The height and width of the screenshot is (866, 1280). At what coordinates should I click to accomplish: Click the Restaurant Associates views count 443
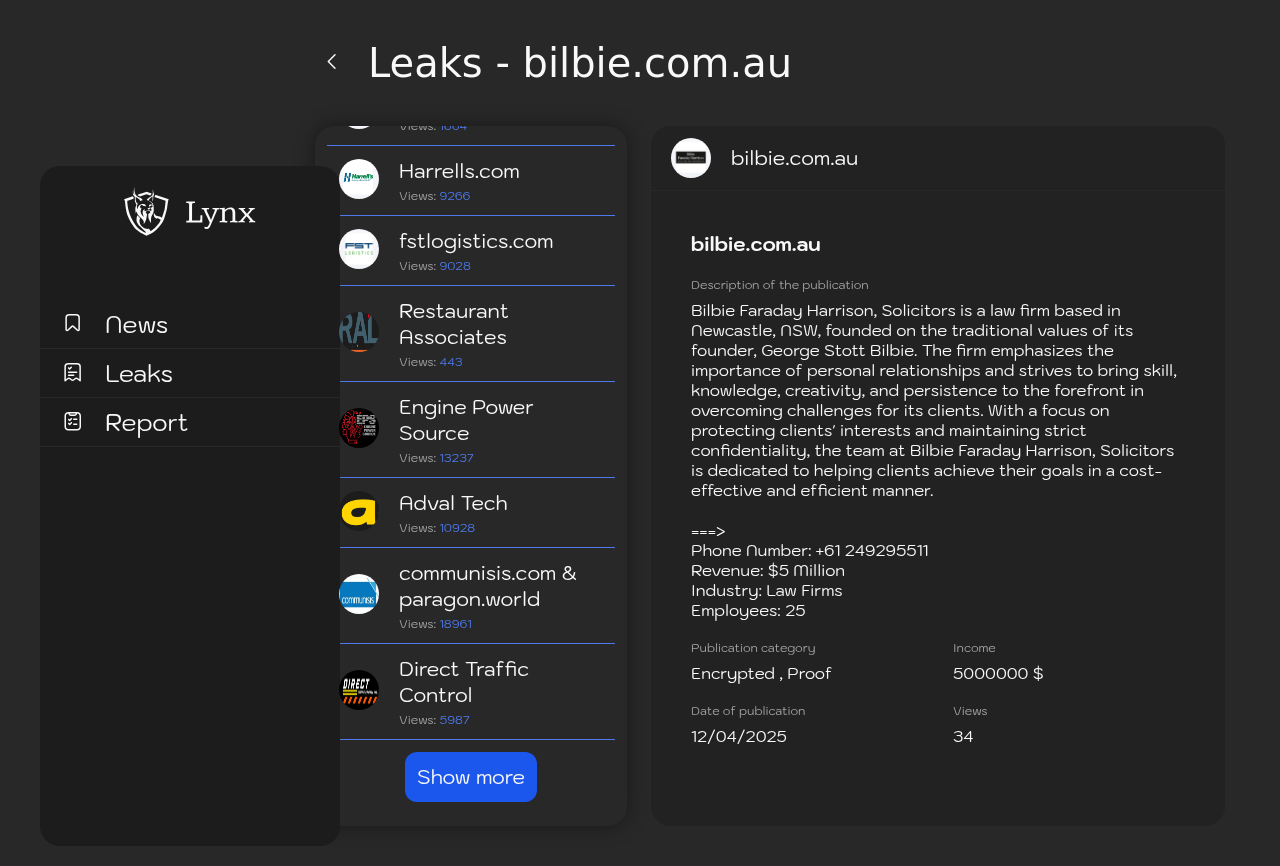pyautogui.click(x=451, y=362)
